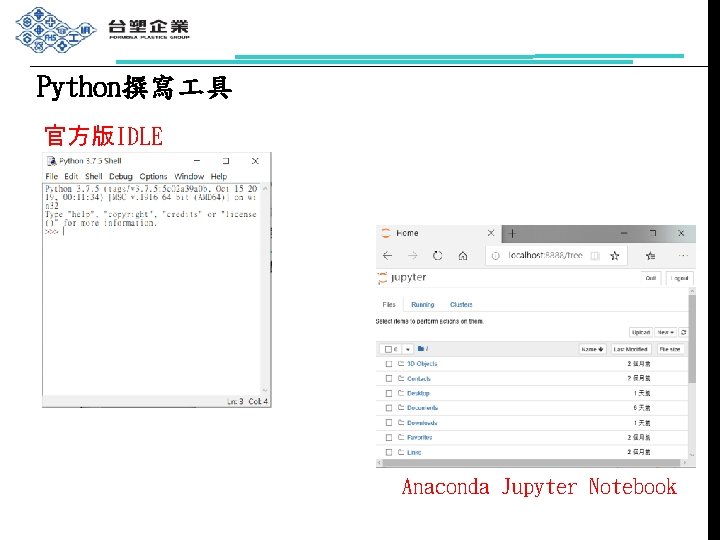Click the site info icon in address bar
This screenshot has width=720, height=540.
pos(495,256)
